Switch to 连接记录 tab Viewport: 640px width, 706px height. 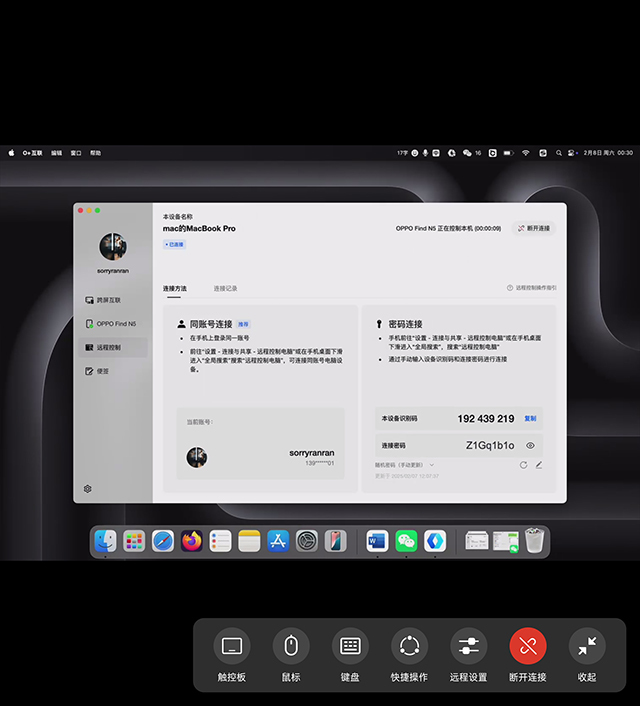tap(225, 288)
